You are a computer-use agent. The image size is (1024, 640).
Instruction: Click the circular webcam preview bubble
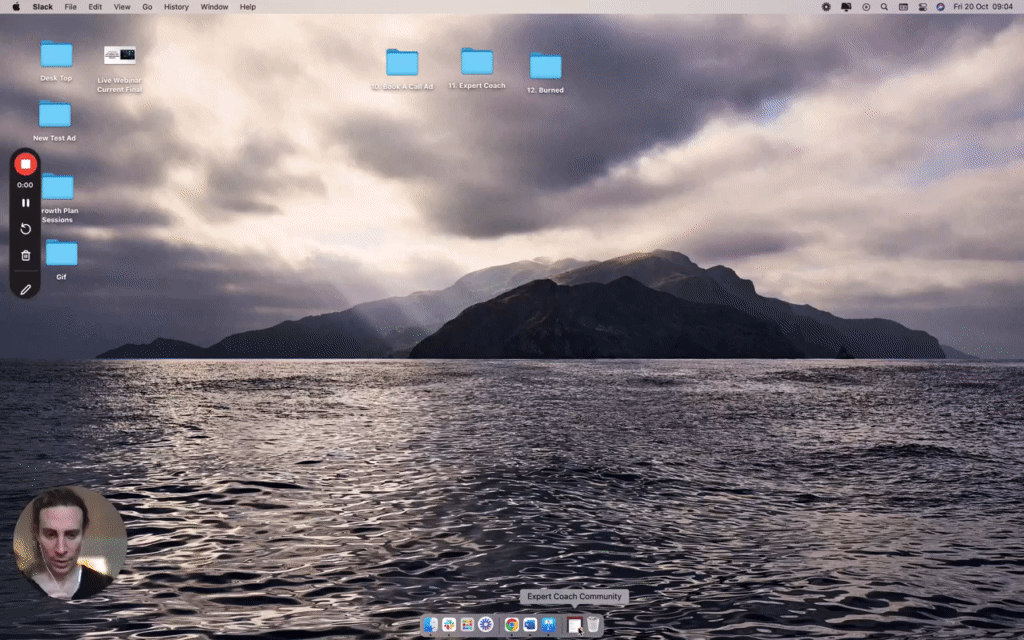(70, 543)
